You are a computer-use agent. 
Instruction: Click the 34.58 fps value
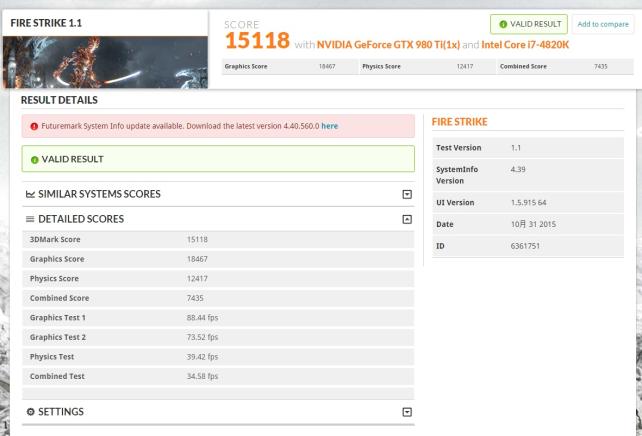[x=202, y=376]
